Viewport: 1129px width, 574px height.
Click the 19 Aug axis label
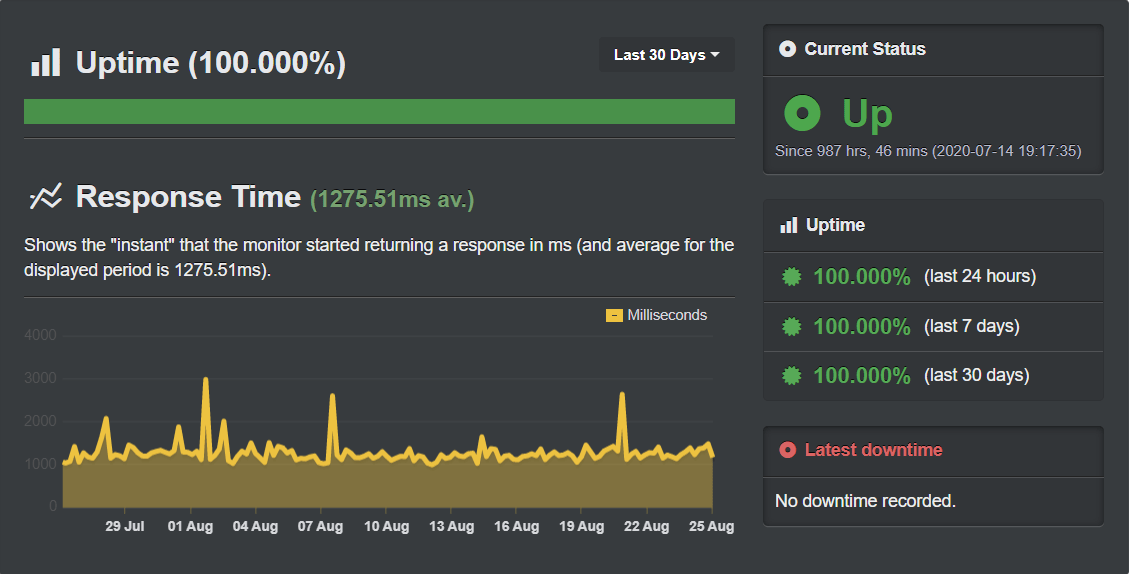click(x=582, y=526)
